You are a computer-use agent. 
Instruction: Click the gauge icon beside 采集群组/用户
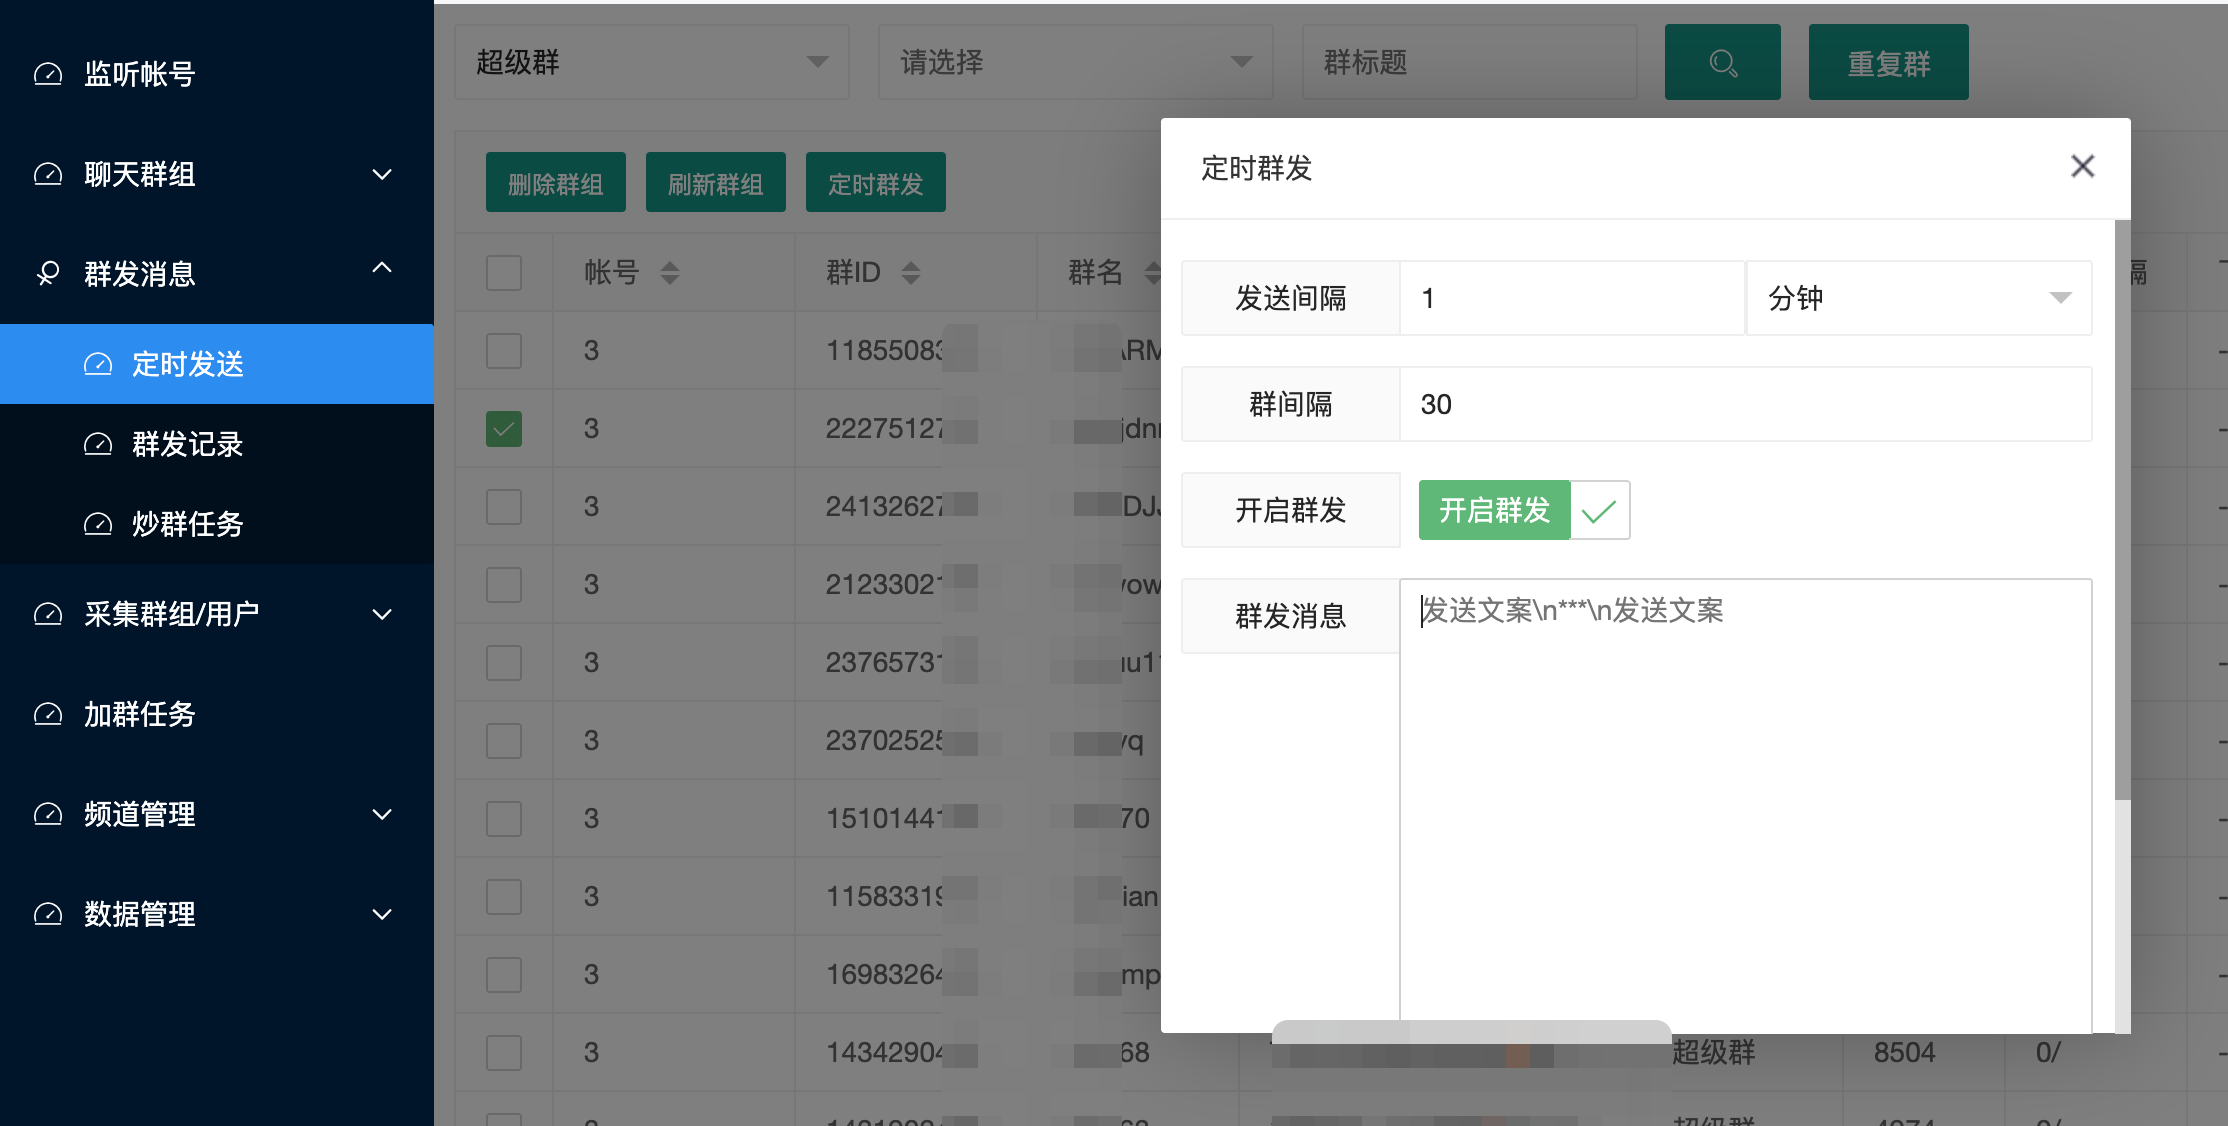coord(48,614)
